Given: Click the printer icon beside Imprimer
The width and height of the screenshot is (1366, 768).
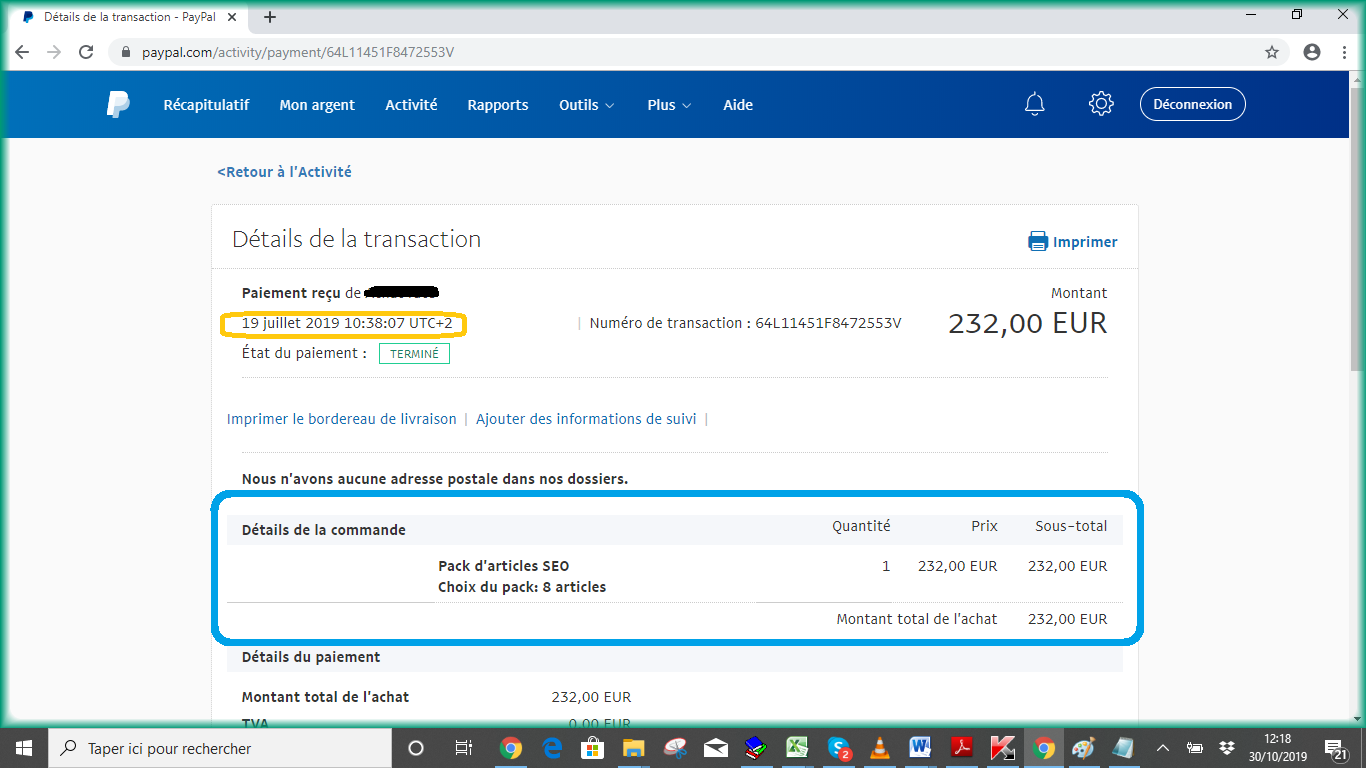Looking at the screenshot, I should pyautogui.click(x=1038, y=241).
